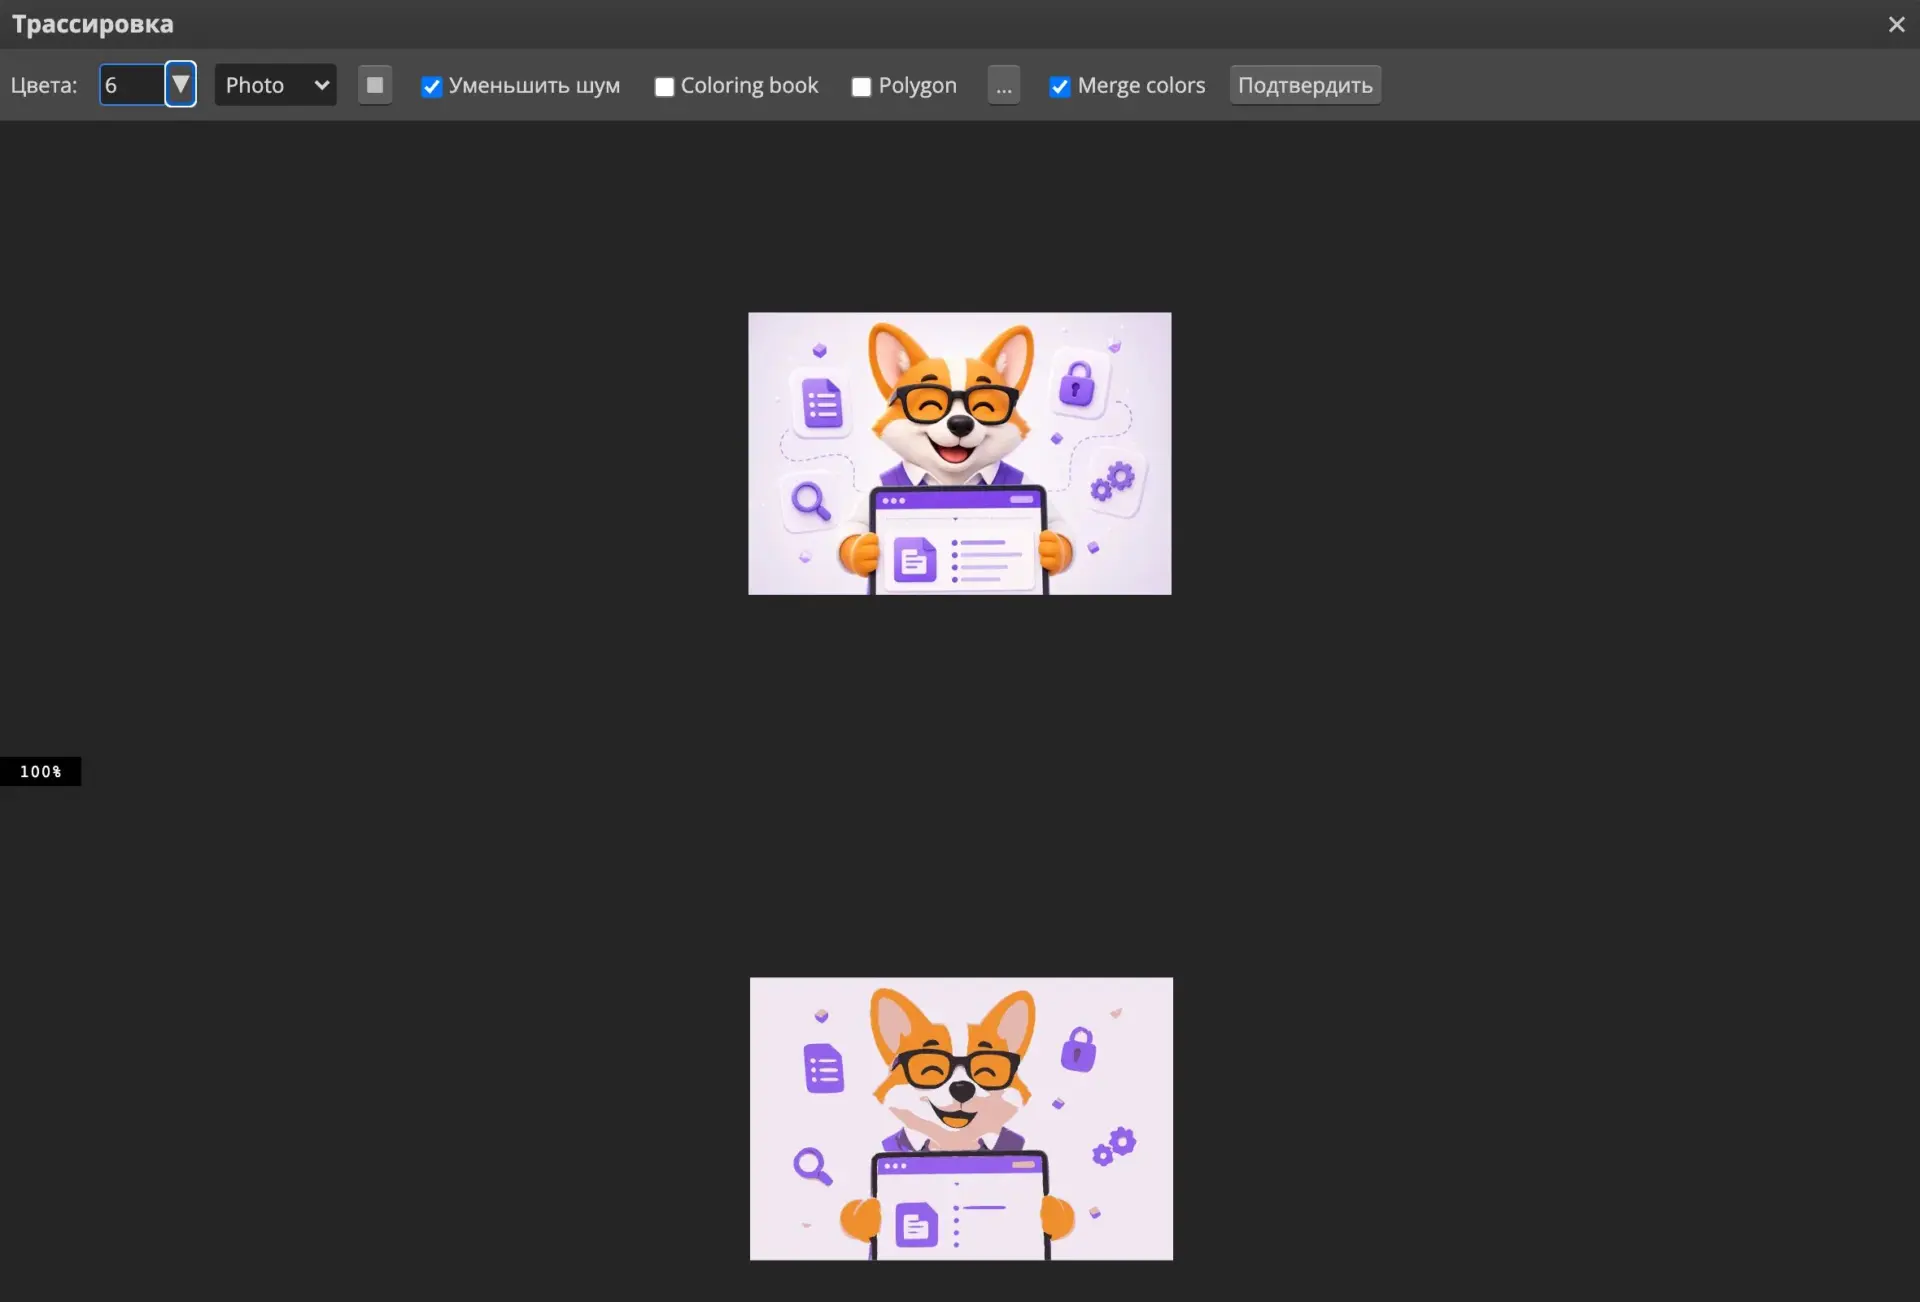Click the Цвета: label

point(44,85)
